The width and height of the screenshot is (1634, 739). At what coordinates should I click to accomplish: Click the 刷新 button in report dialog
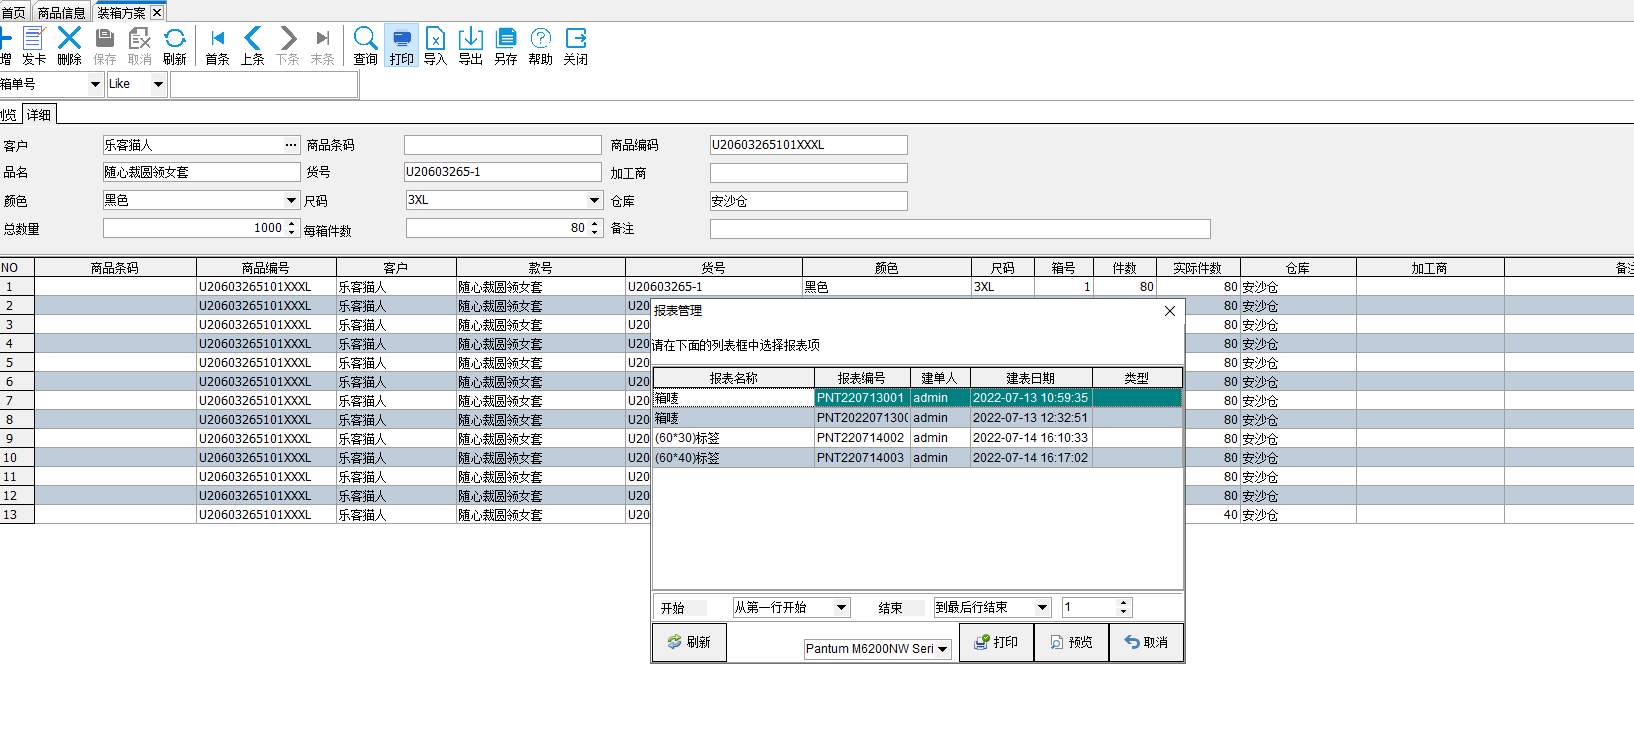pyautogui.click(x=689, y=642)
